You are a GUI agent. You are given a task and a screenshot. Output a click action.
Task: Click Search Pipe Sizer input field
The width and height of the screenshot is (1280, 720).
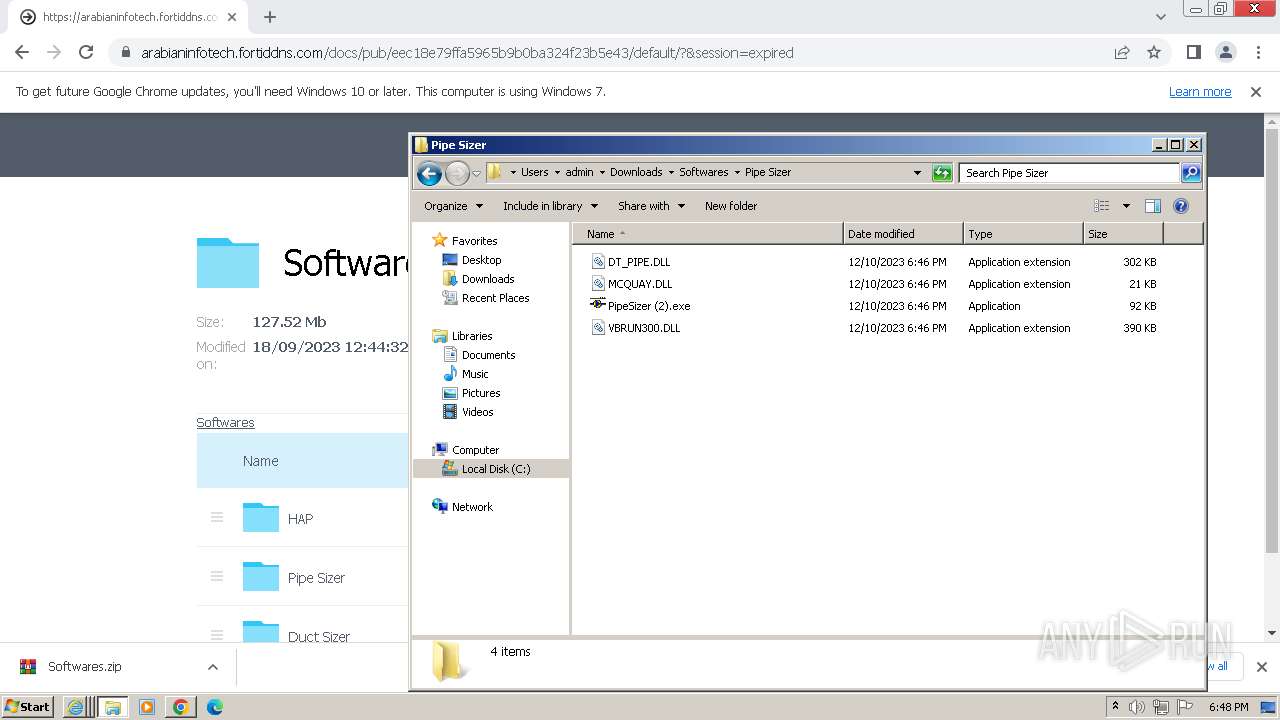pyautogui.click(x=1068, y=173)
